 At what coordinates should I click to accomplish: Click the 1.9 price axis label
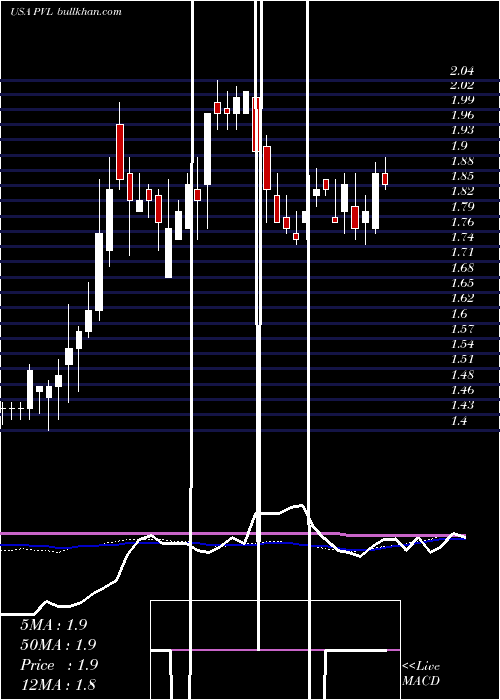(x=459, y=146)
